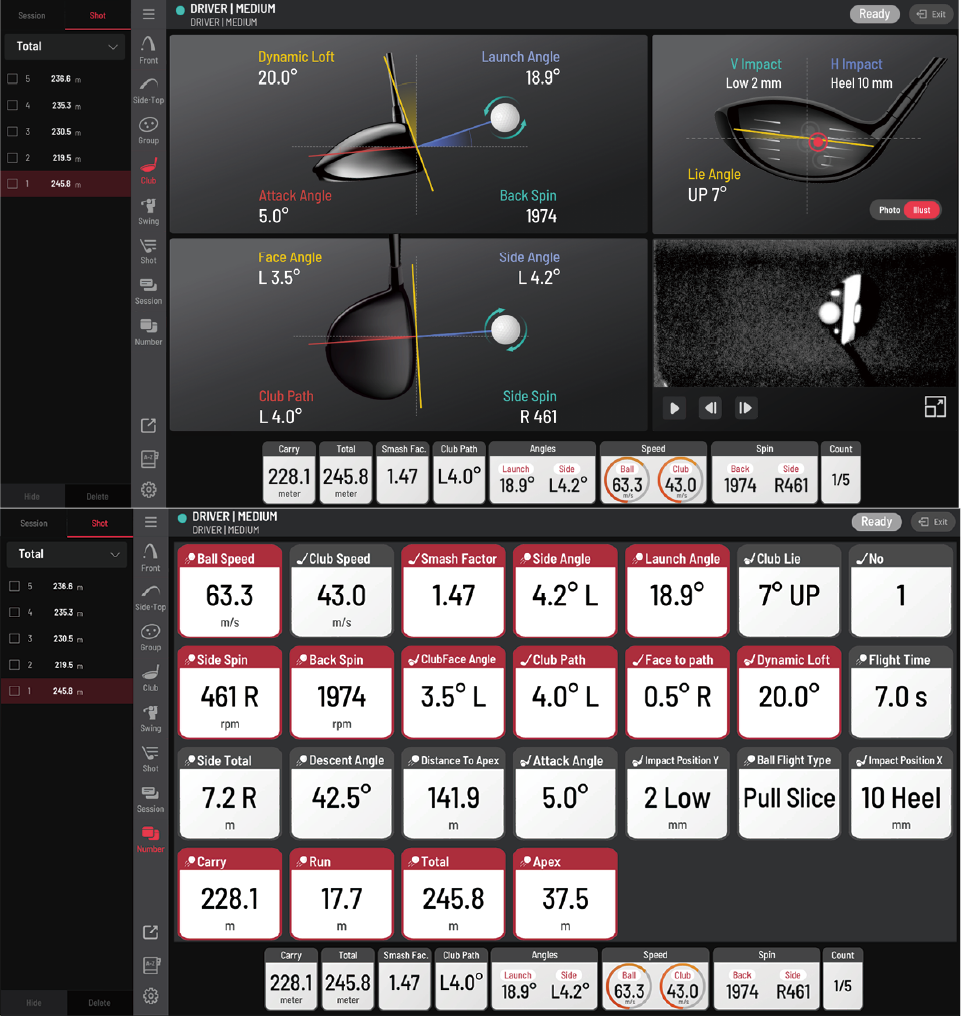Select Shot tab in number-grid screen
The width and height of the screenshot is (961, 1017).
[x=100, y=523]
